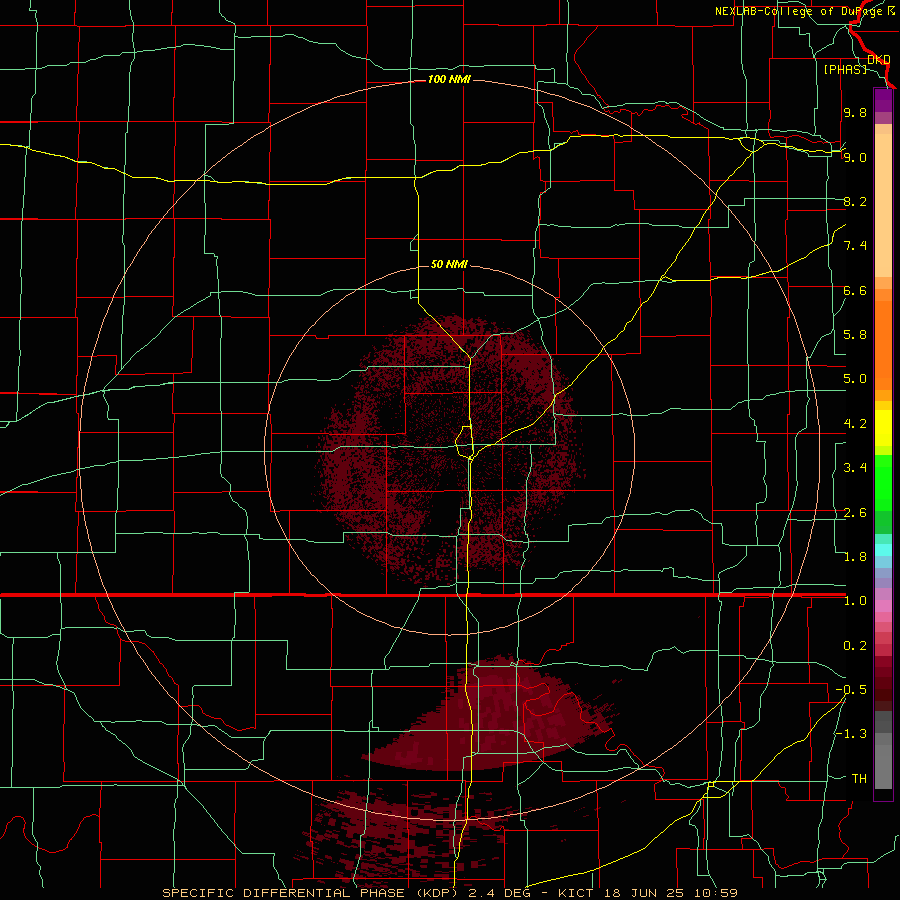Viewport: 900px width, 900px height.
Task: Click the bright green segment of the color bar
Action: 883,483
